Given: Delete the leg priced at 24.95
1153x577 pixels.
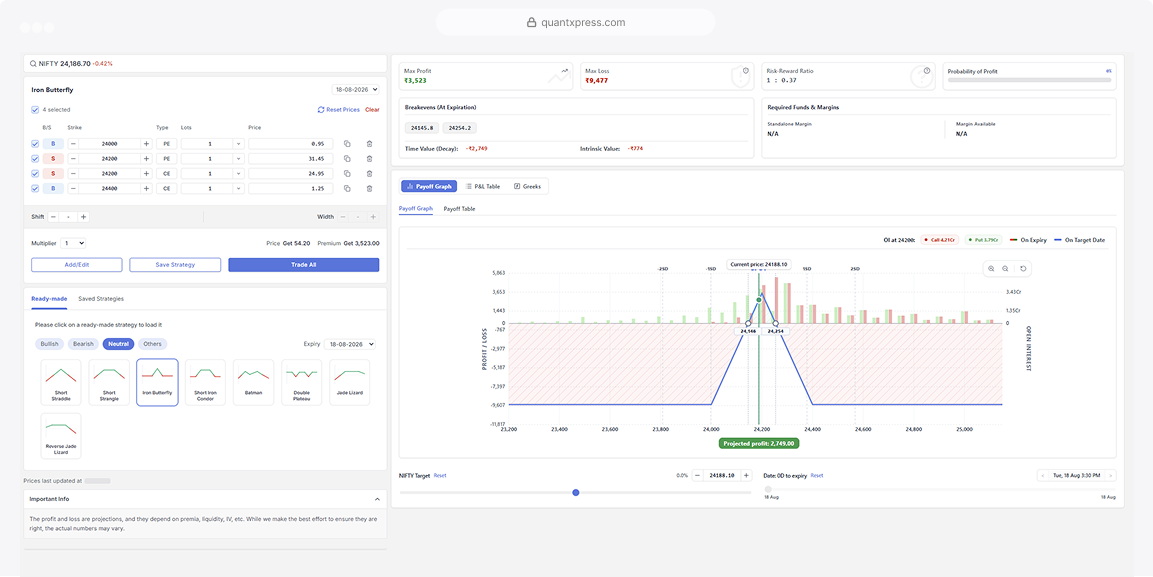Looking at the screenshot, I should click(369, 173).
